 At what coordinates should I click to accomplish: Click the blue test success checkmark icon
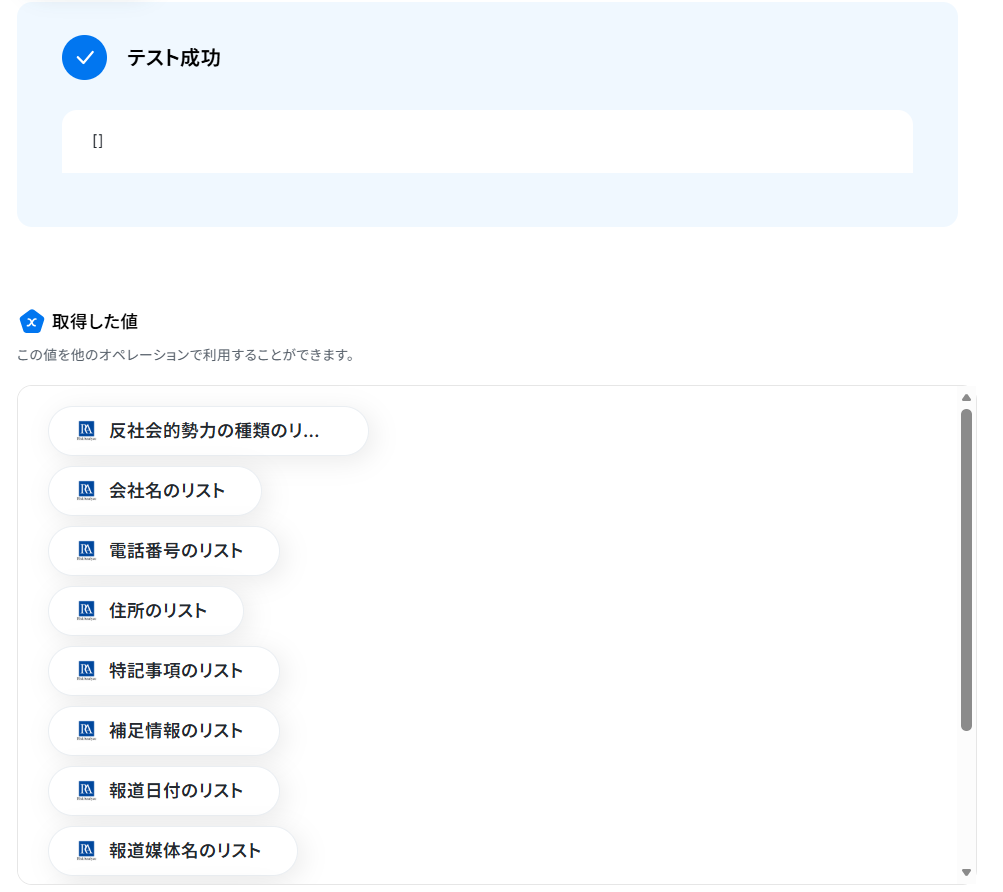coord(84,58)
